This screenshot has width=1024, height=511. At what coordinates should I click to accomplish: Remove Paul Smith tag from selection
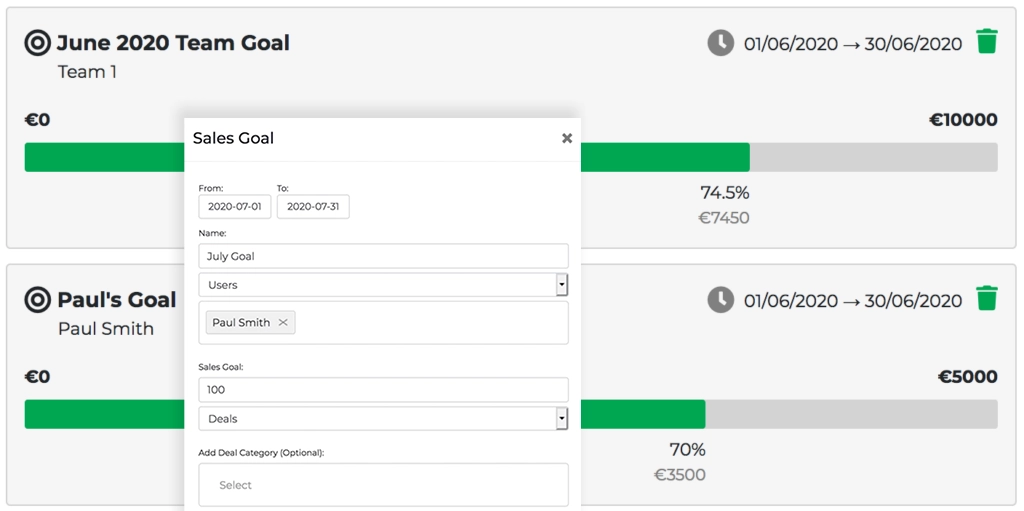[283, 322]
